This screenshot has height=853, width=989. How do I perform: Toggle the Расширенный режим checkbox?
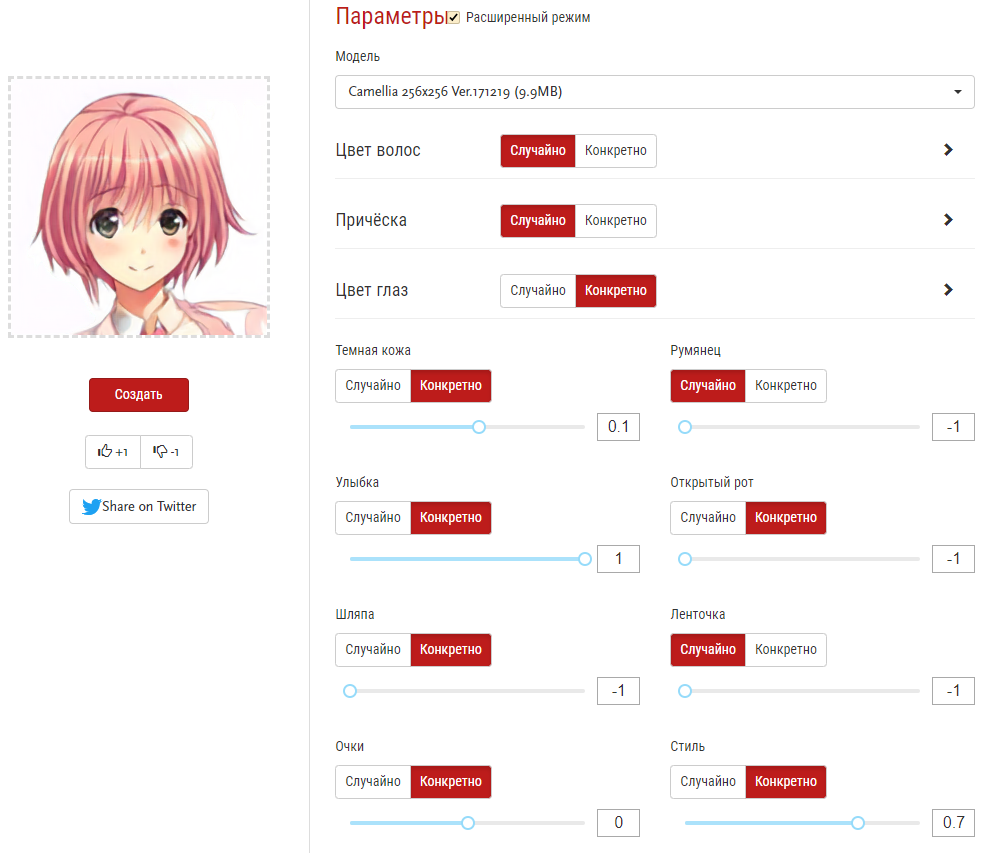point(454,18)
